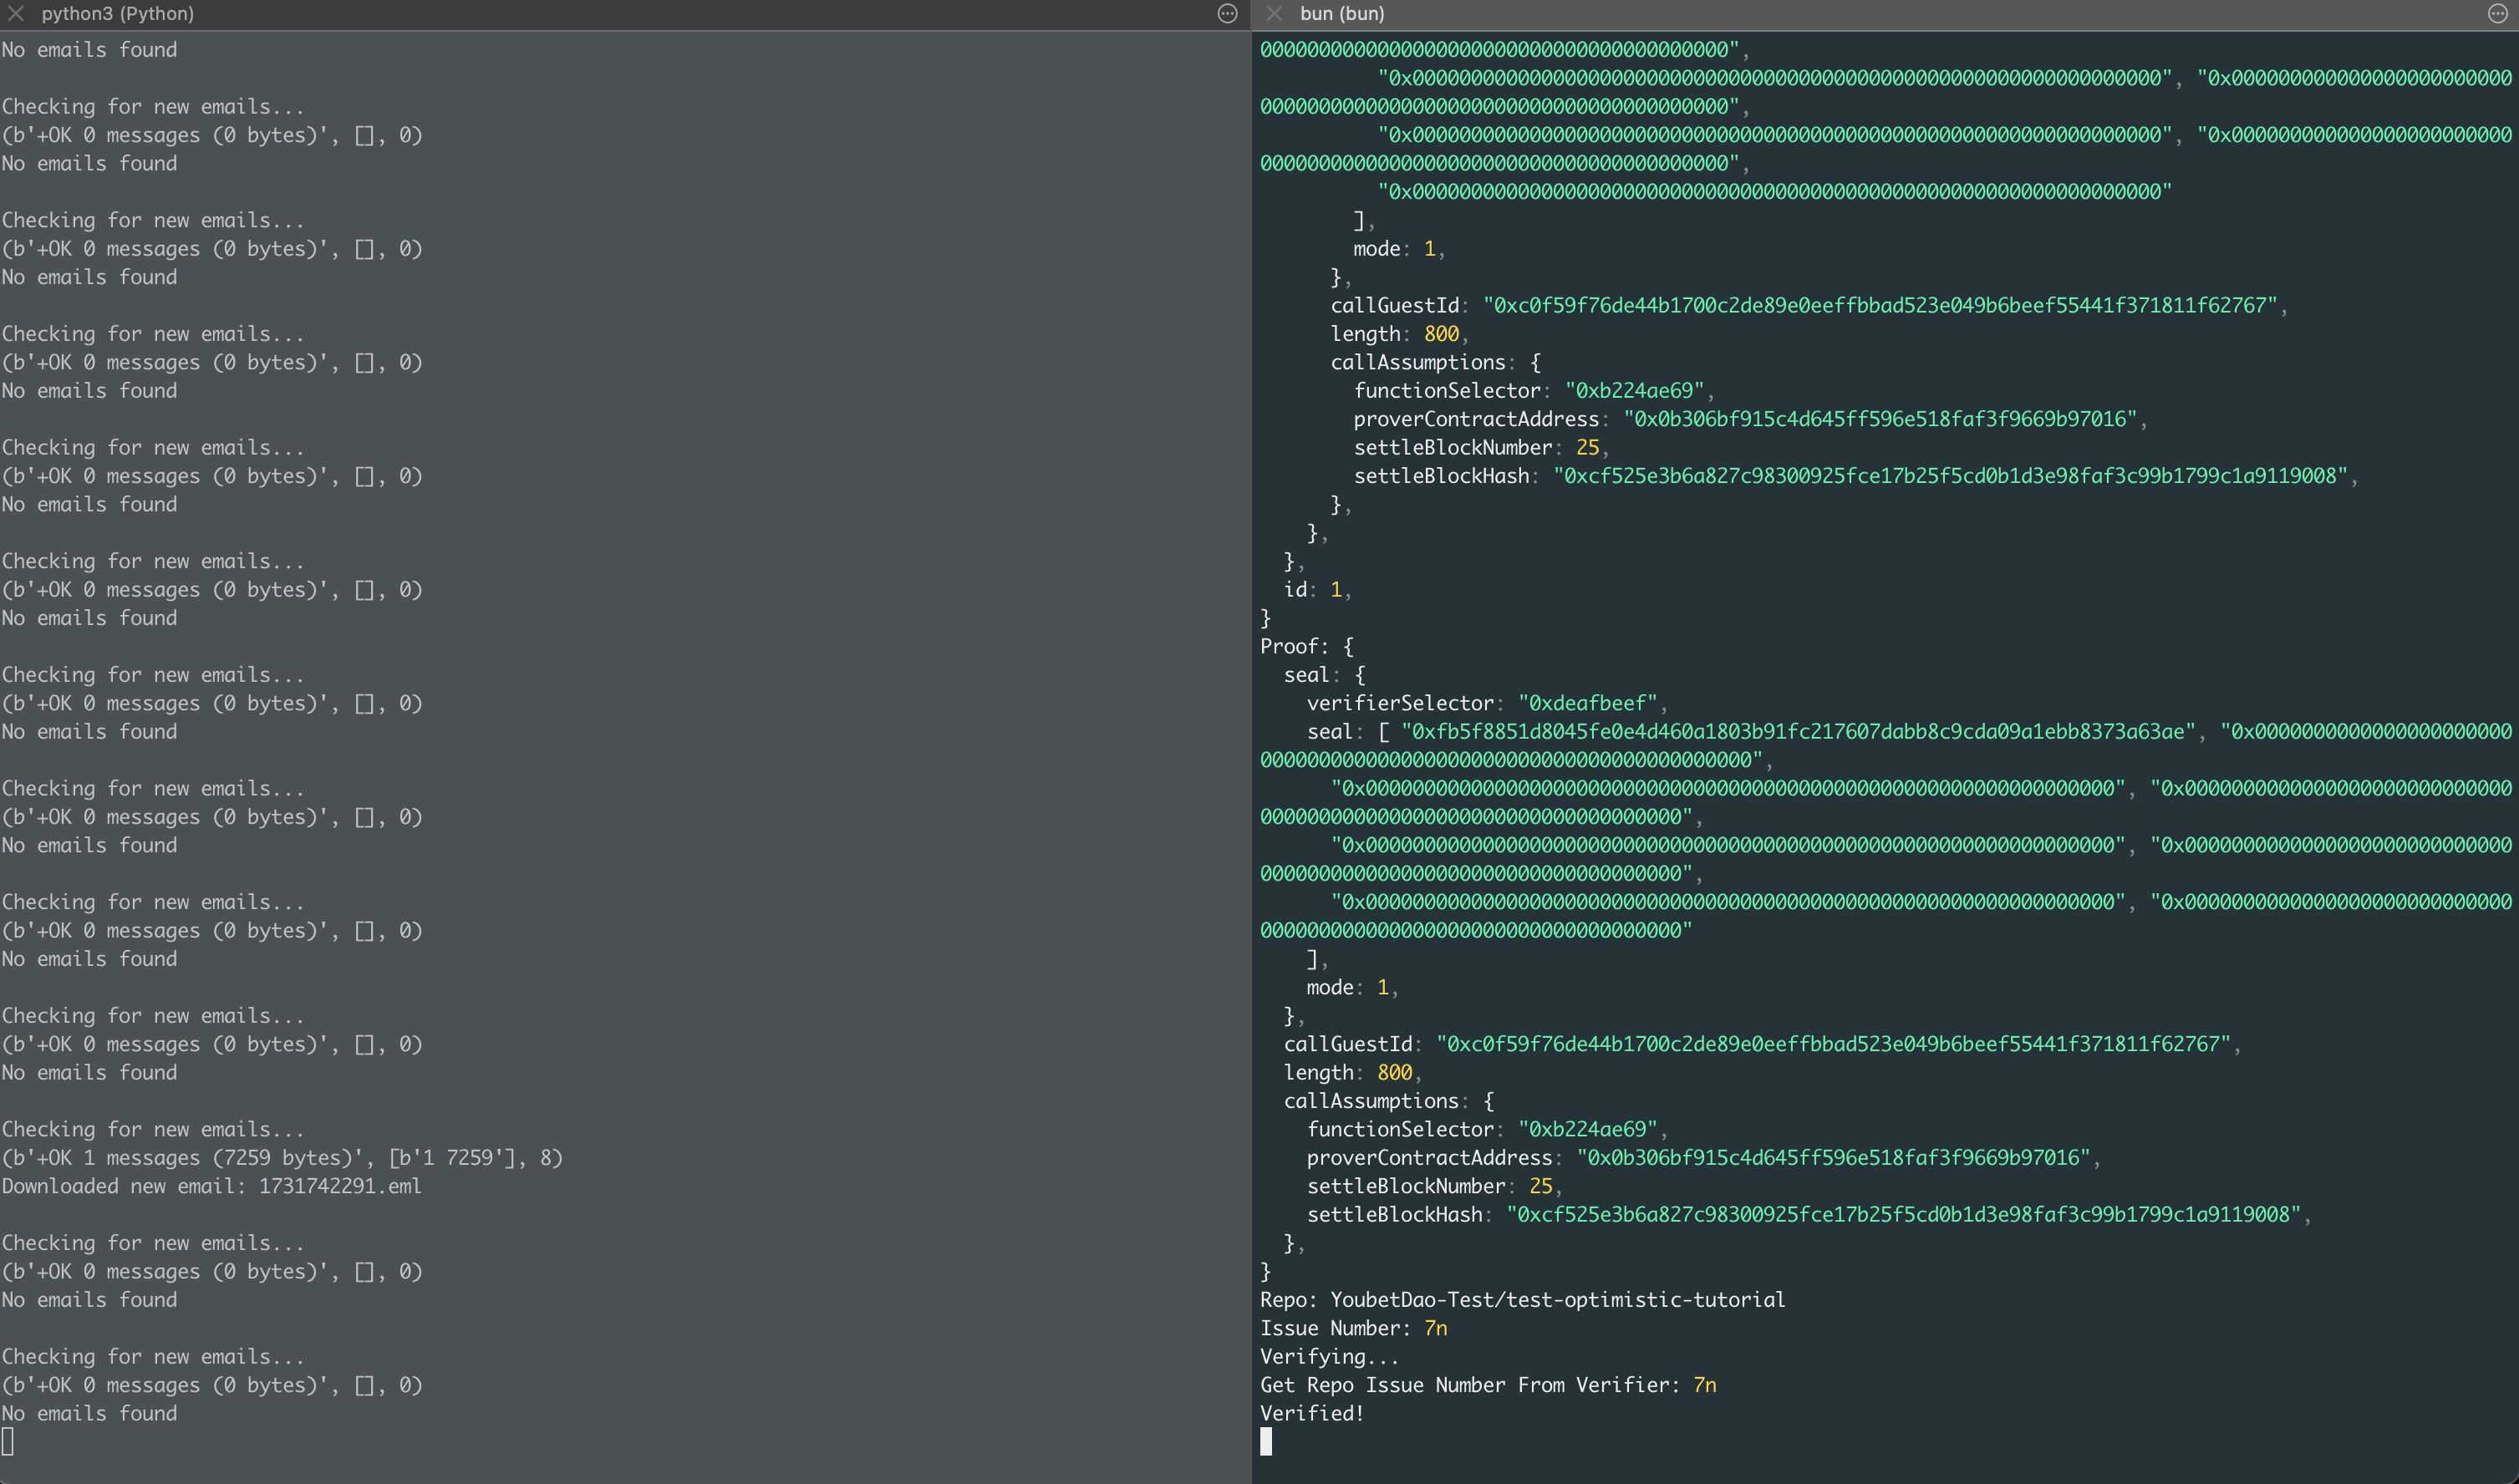
Task: Click the solid block cursor in bun pane
Action: 1266,1441
